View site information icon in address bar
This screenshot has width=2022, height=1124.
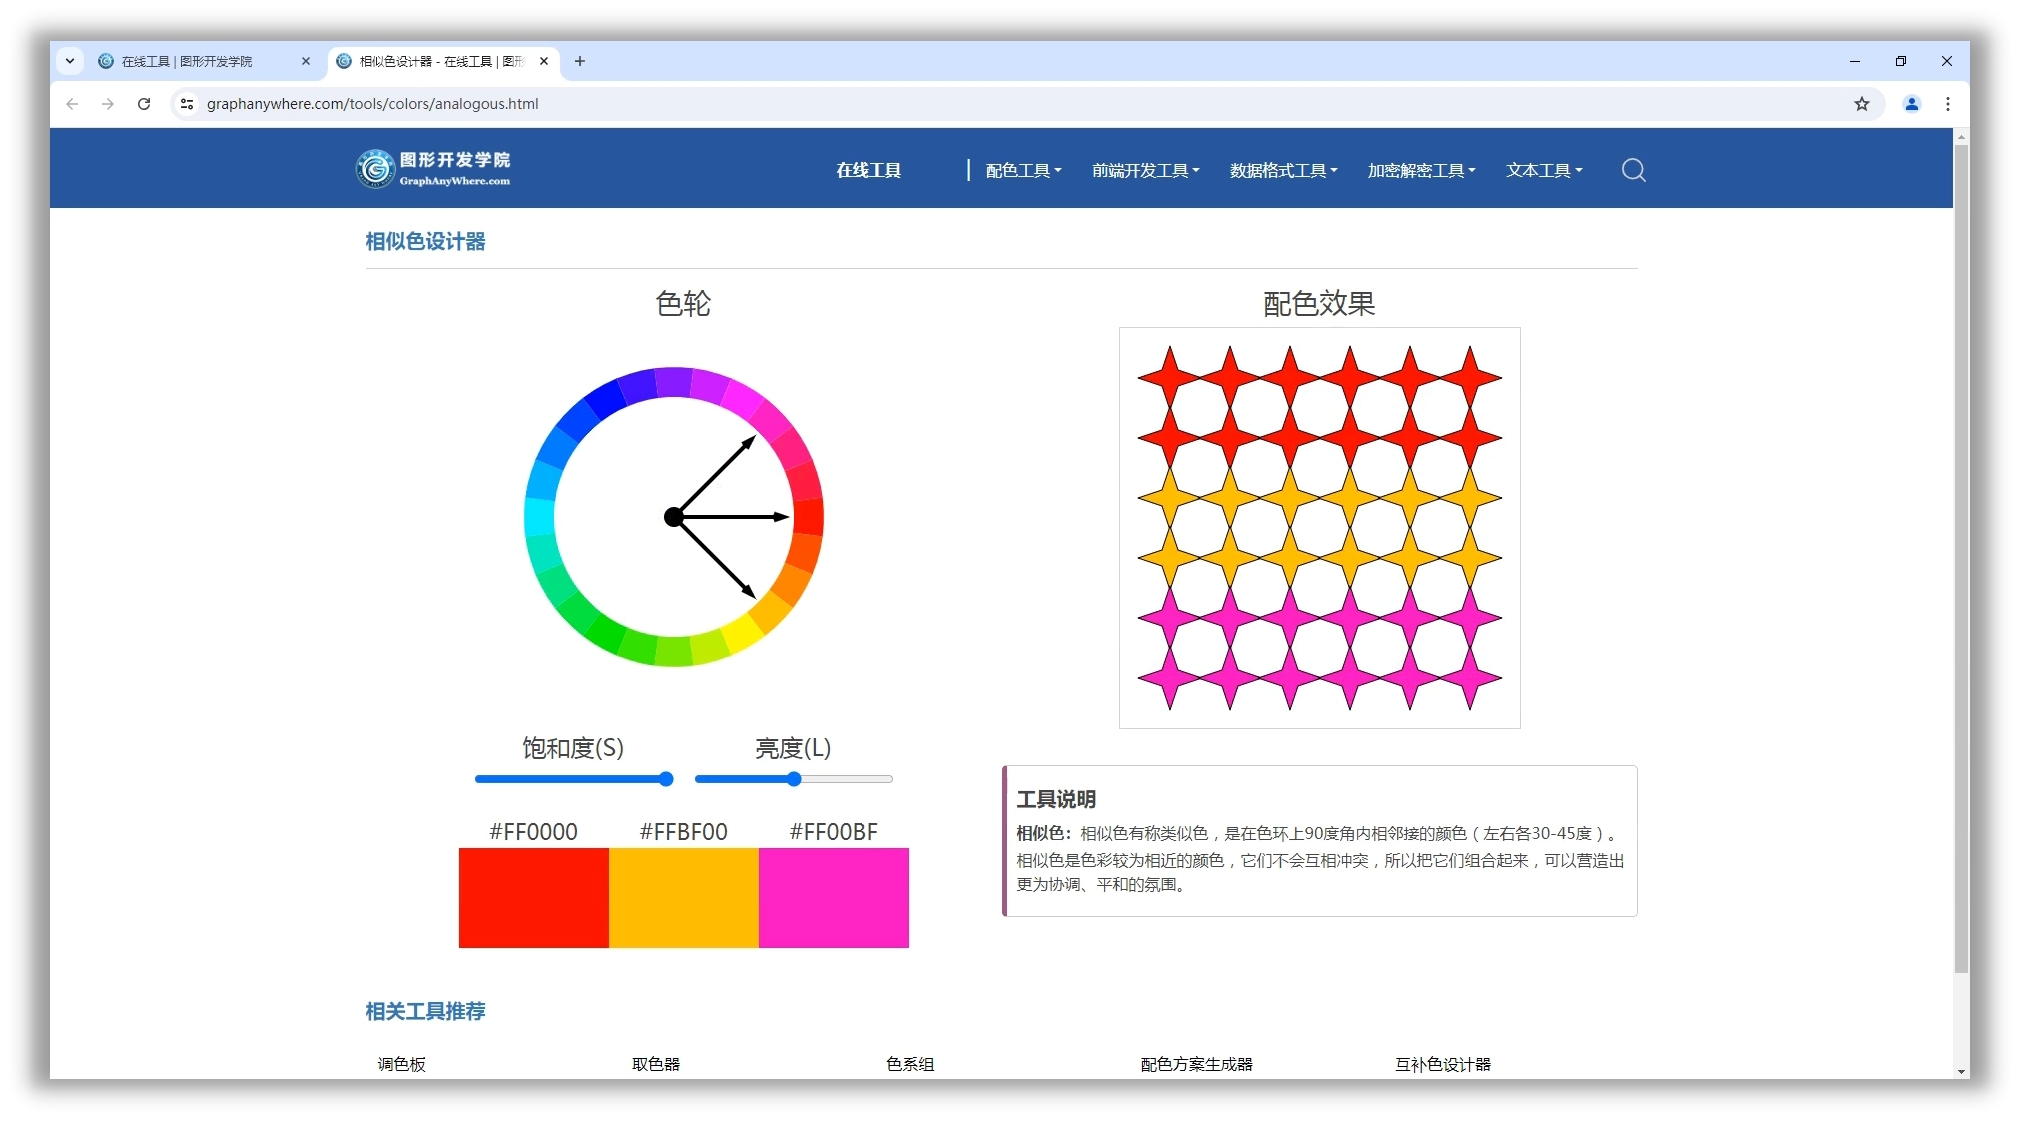[187, 104]
